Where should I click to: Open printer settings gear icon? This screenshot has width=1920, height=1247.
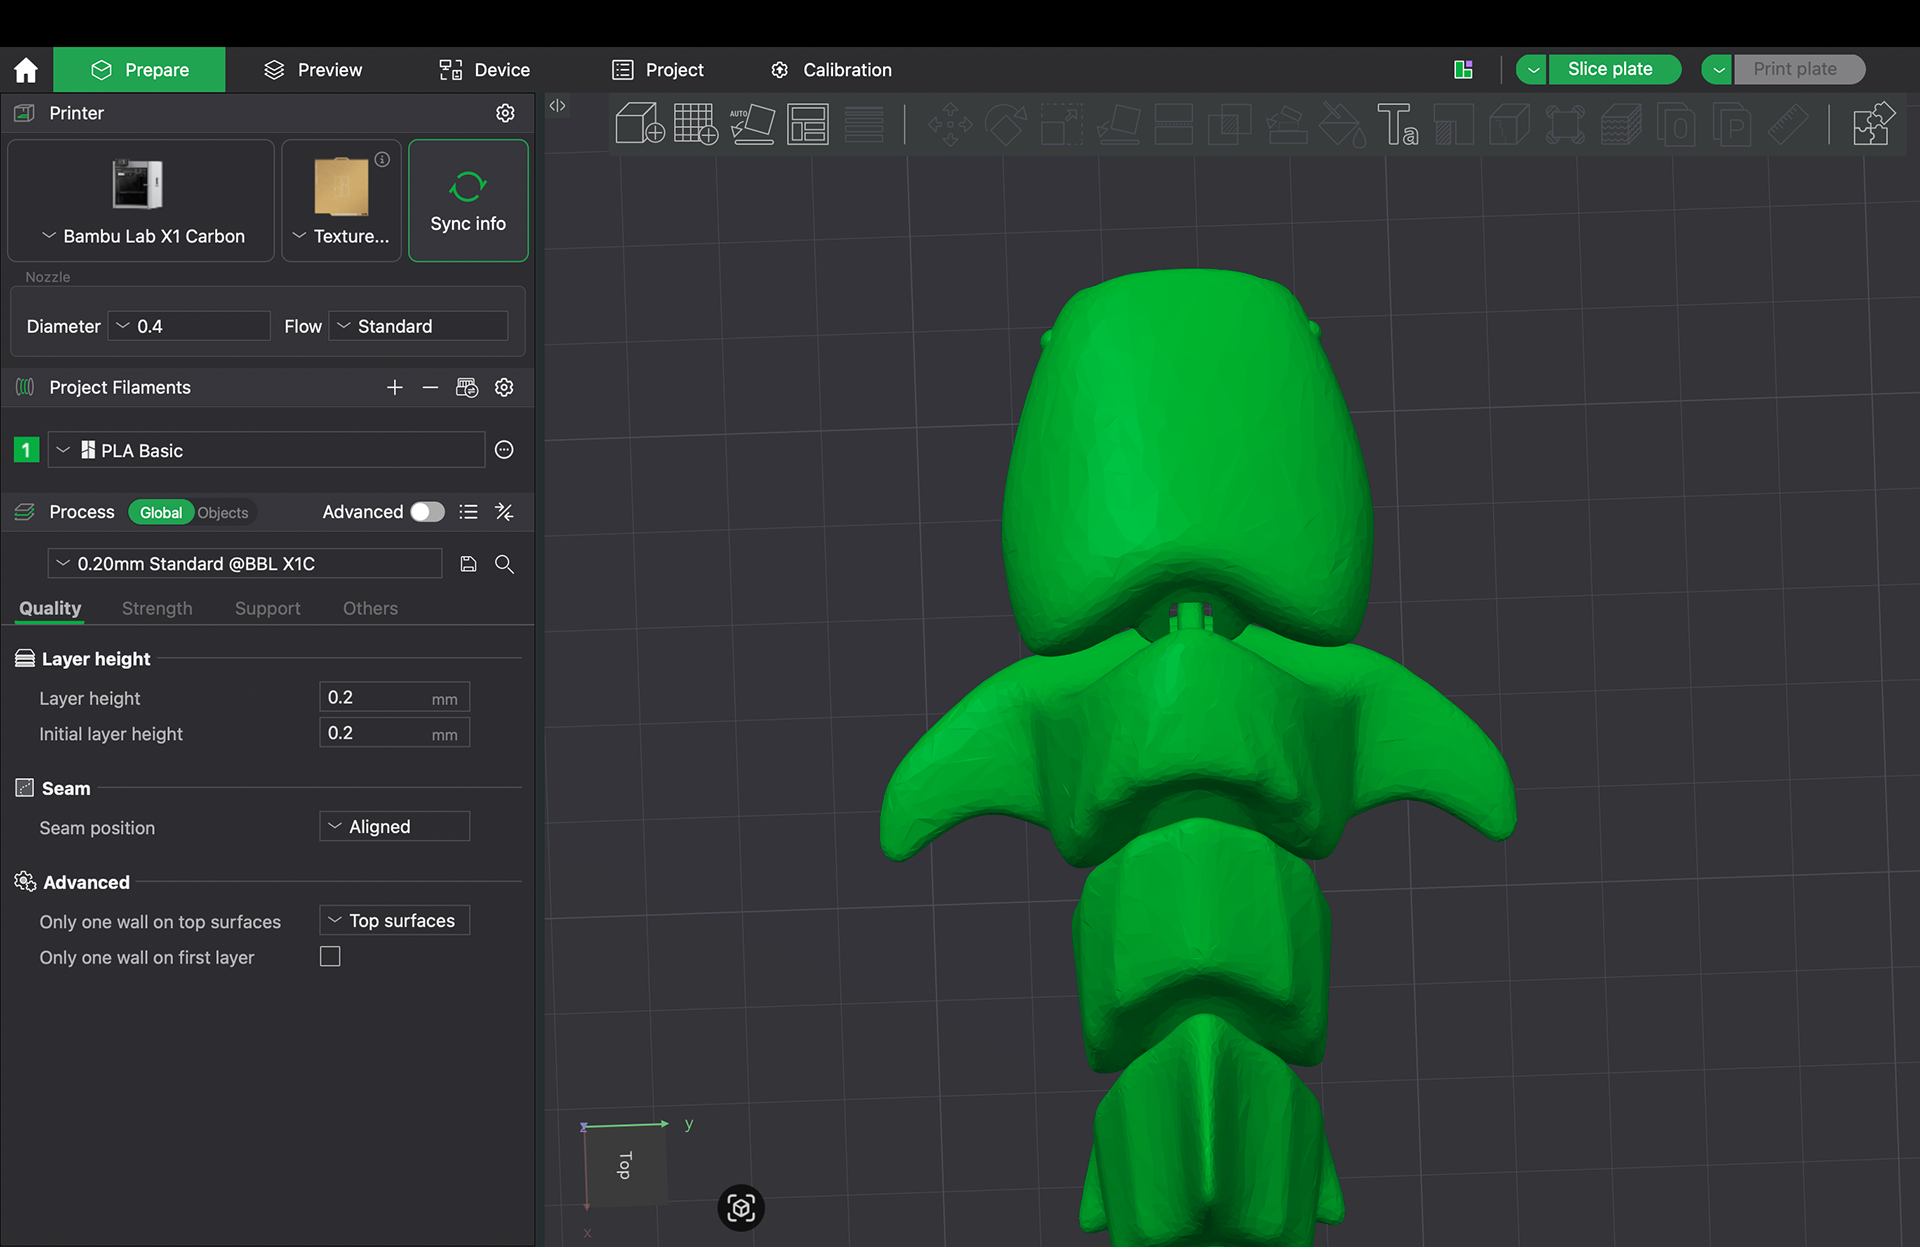(505, 113)
